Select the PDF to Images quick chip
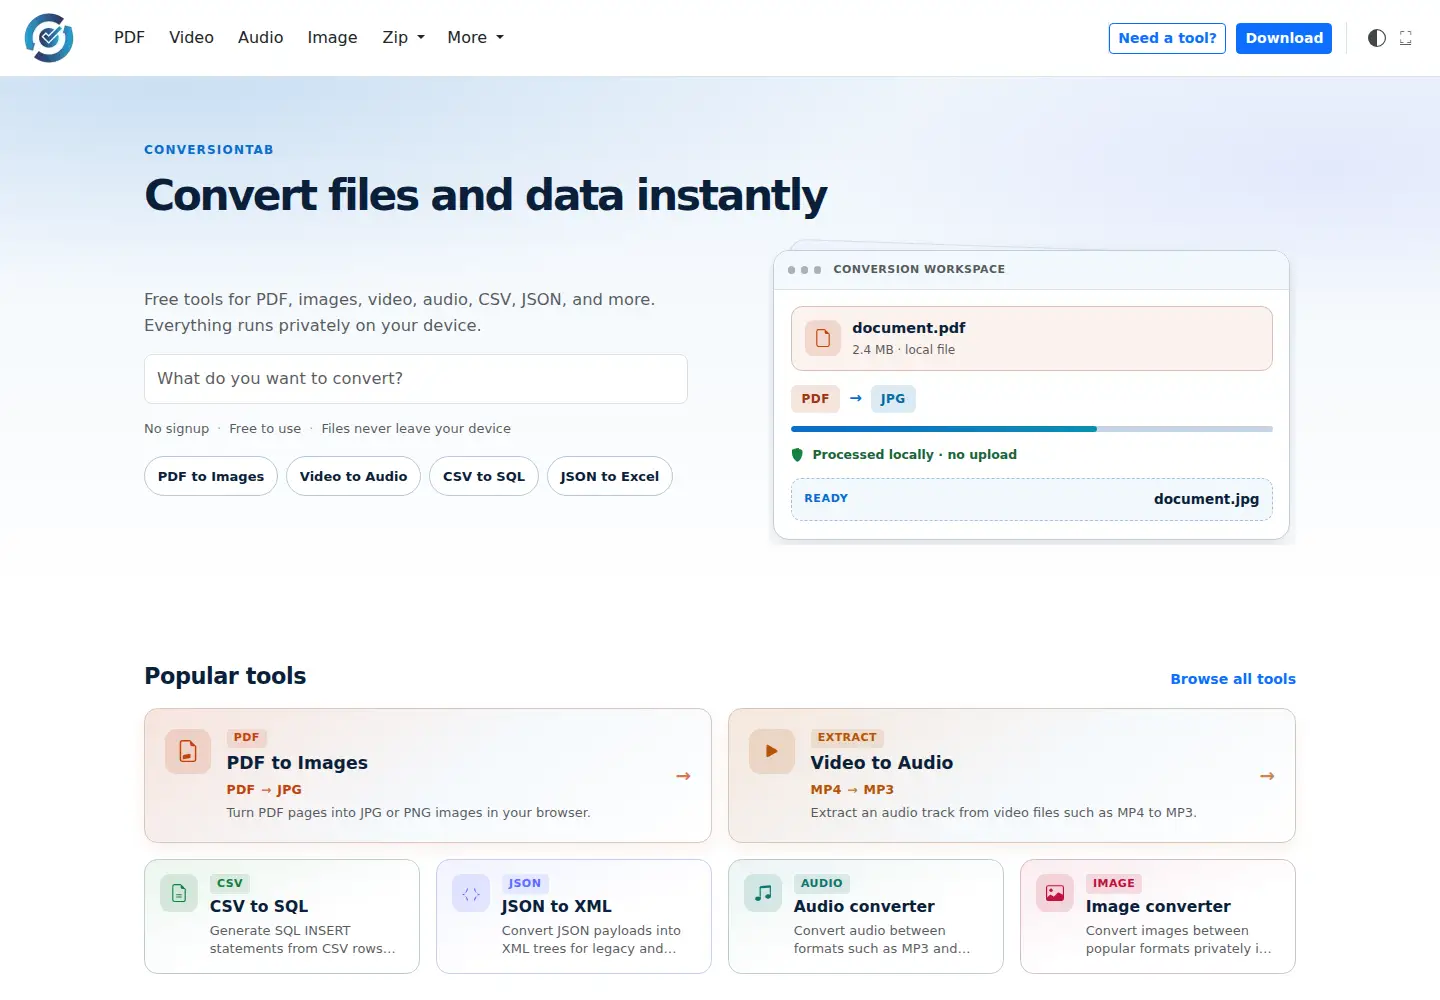Viewport: 1440px width, 1000px height. pyautogui.click(x=211, y=476)
